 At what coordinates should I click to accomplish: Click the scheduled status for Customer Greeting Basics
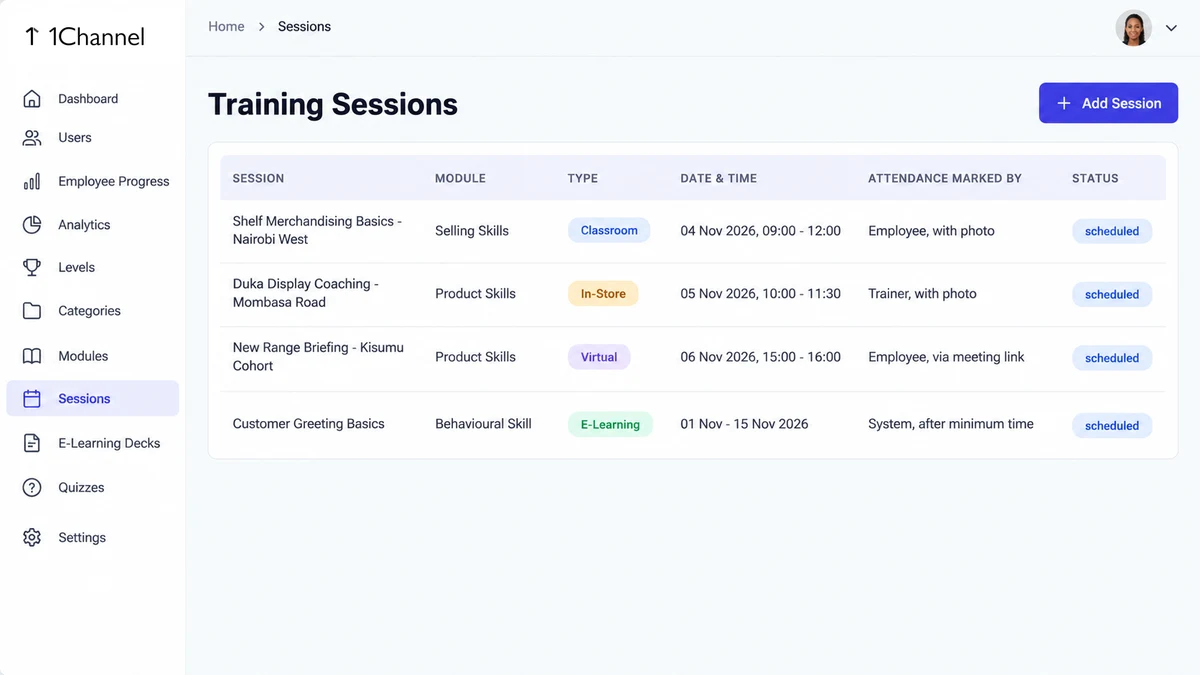click(x=1112, y=426)
